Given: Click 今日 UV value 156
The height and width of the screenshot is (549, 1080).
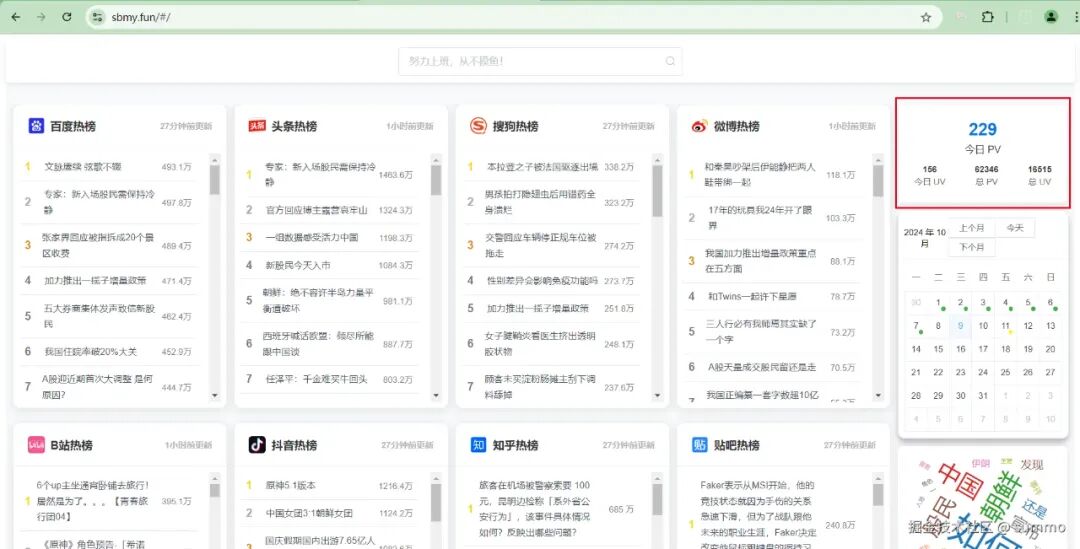Looking at the screenshot, I should pos(930,169).
